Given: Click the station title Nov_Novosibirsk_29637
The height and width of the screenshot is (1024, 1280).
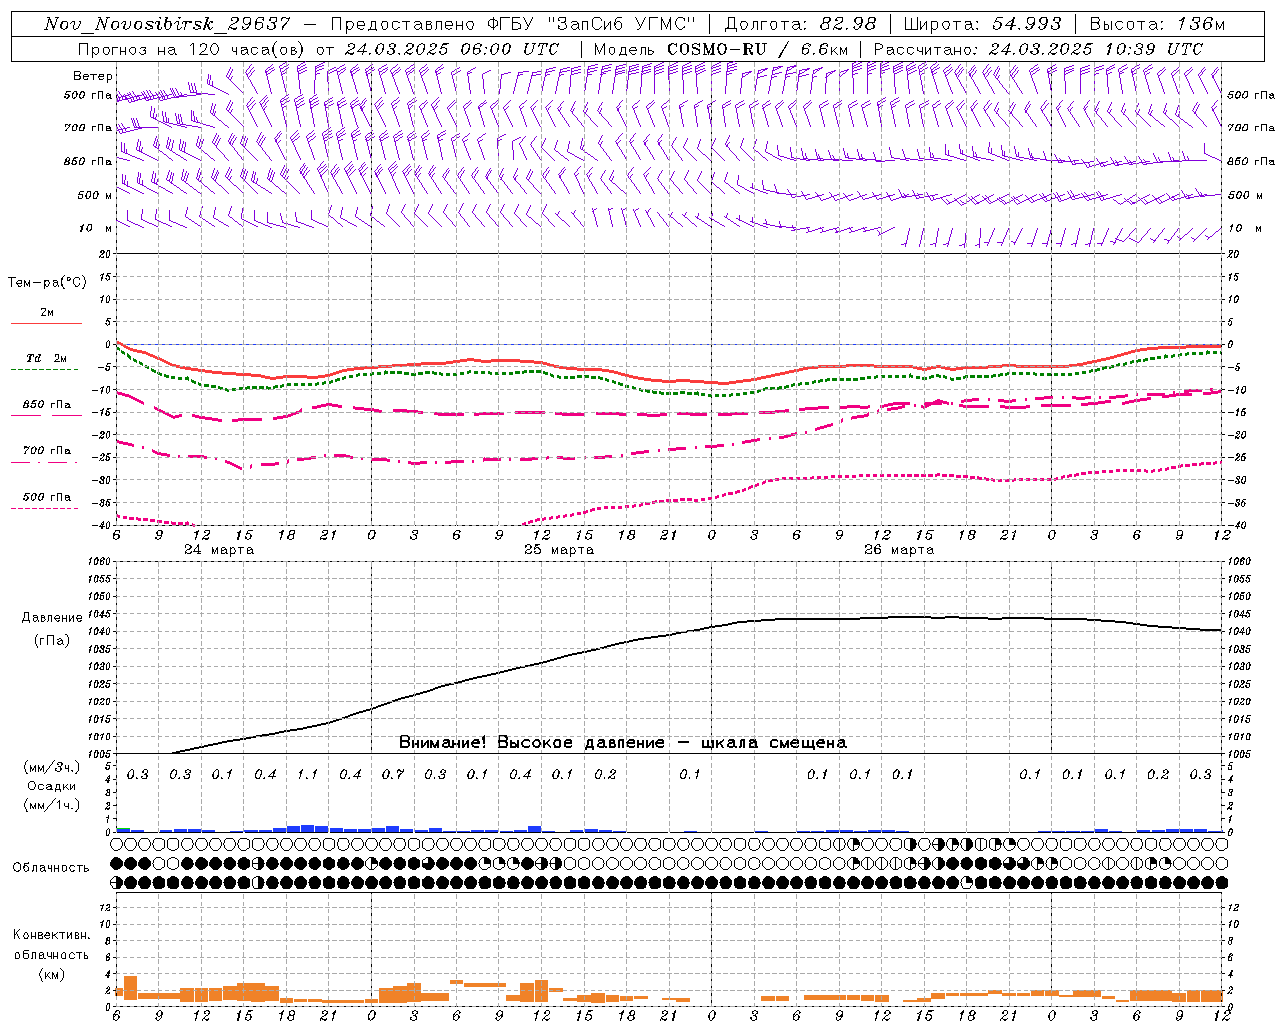Looking at the screenshot, I should click(x=168, y=24).
